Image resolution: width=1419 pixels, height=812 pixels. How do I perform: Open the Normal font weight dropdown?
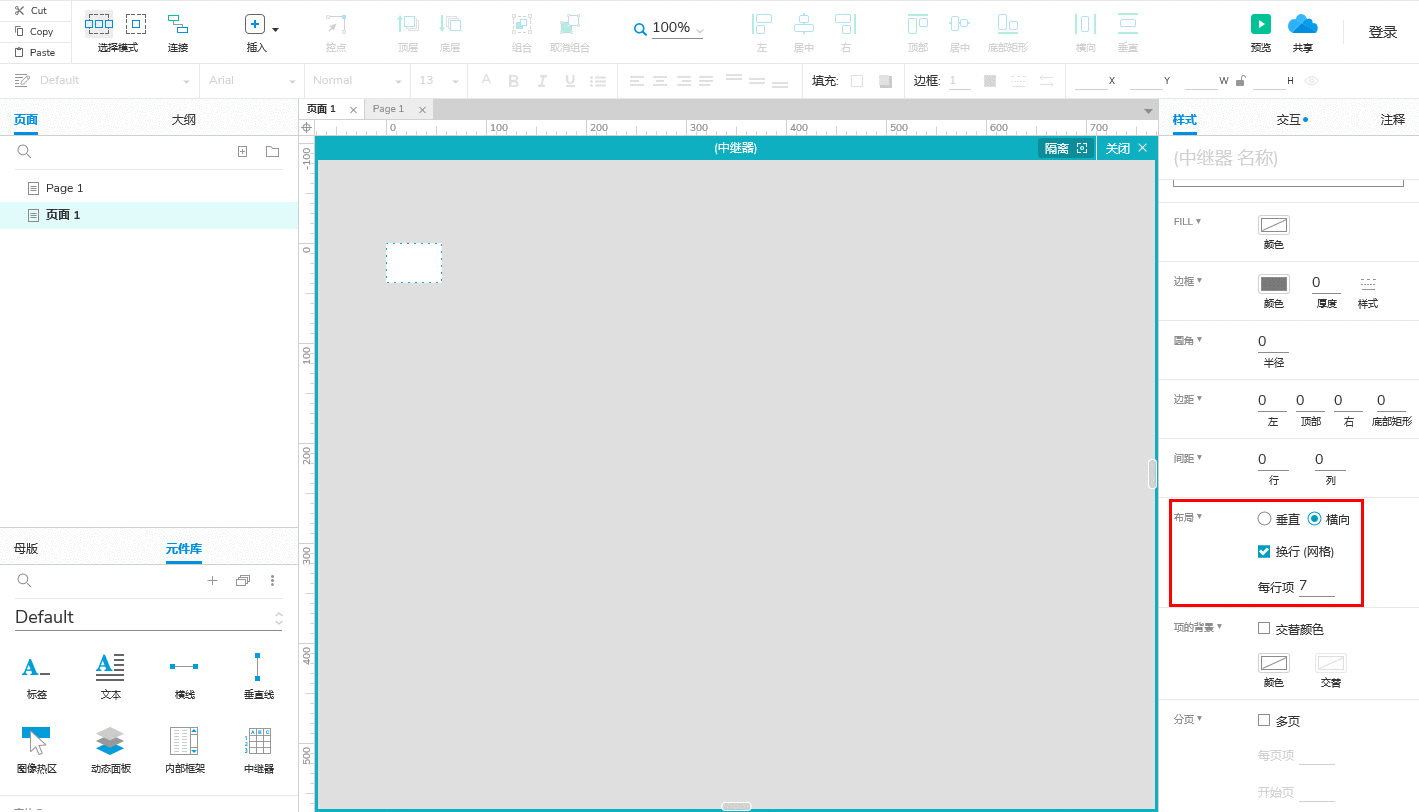click(x=357, y=81)
